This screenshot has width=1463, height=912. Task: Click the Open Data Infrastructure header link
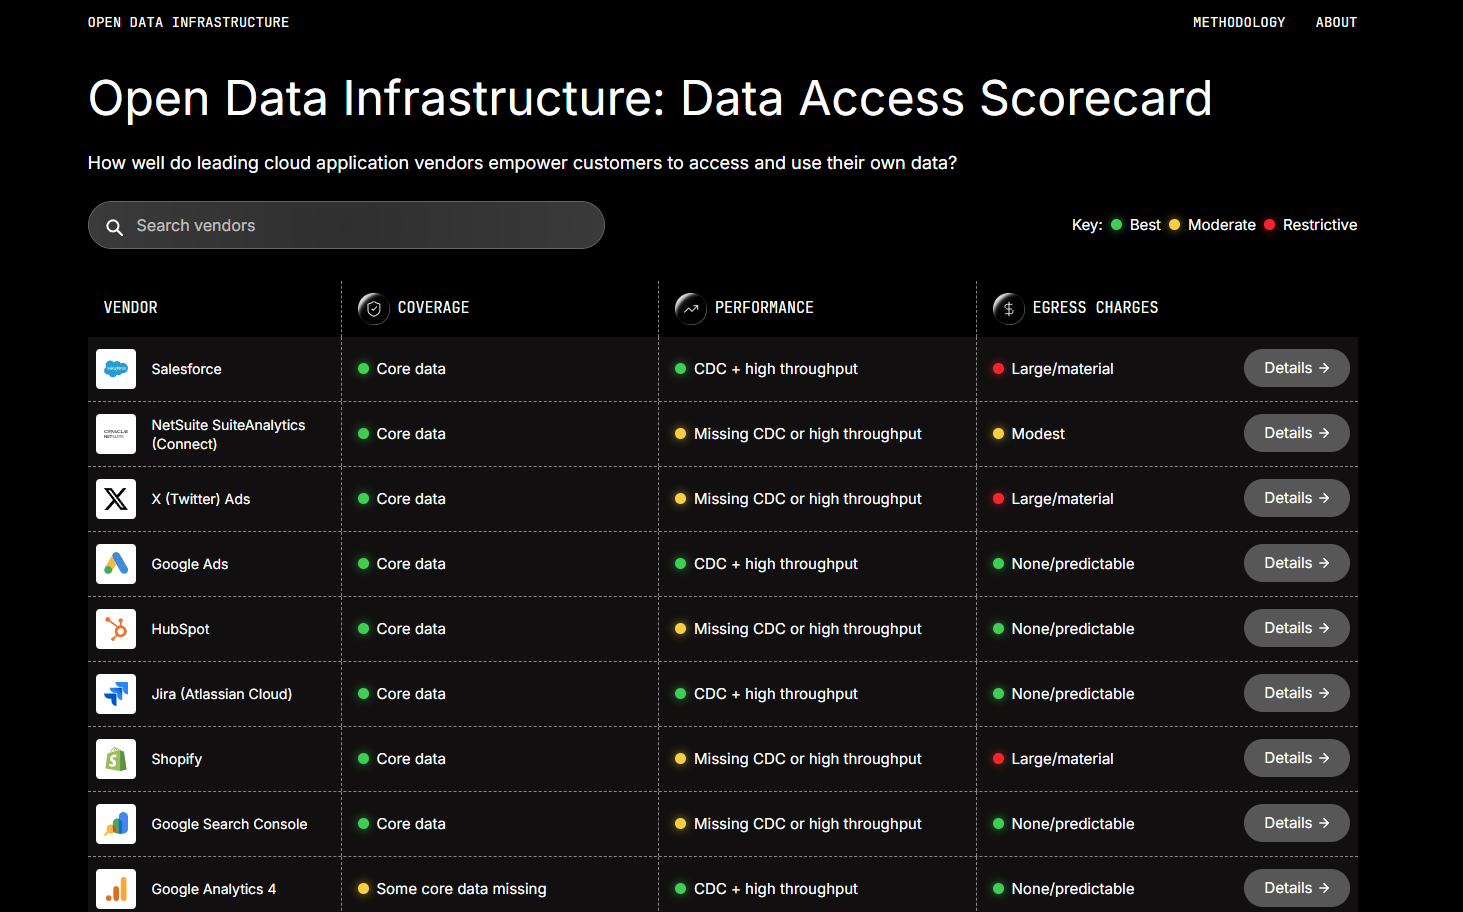tap(188, 22)
